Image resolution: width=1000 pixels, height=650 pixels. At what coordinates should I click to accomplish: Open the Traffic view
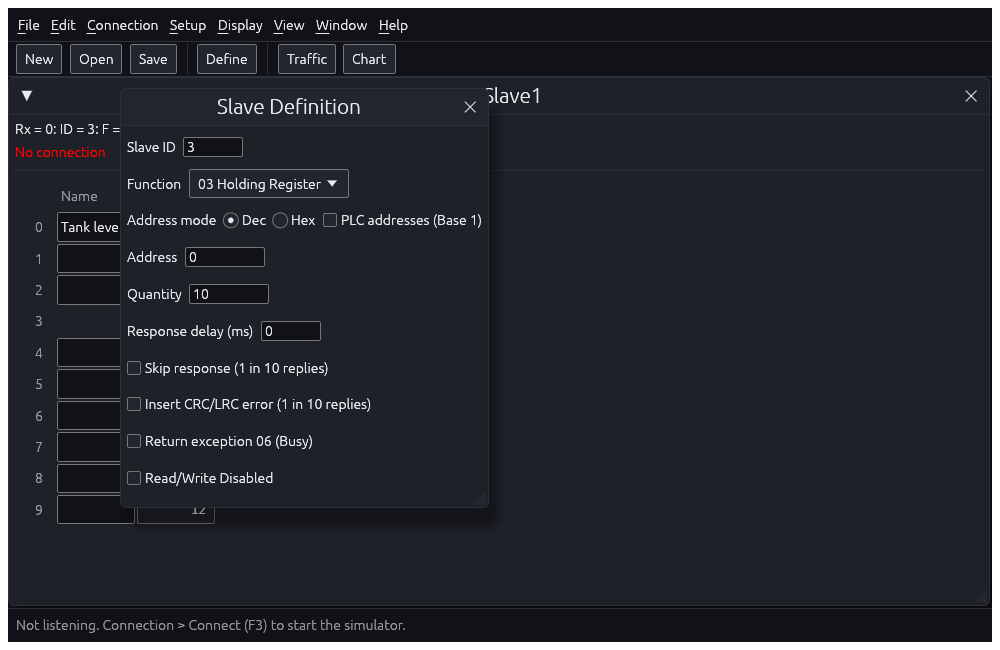(x=307, y=59)
